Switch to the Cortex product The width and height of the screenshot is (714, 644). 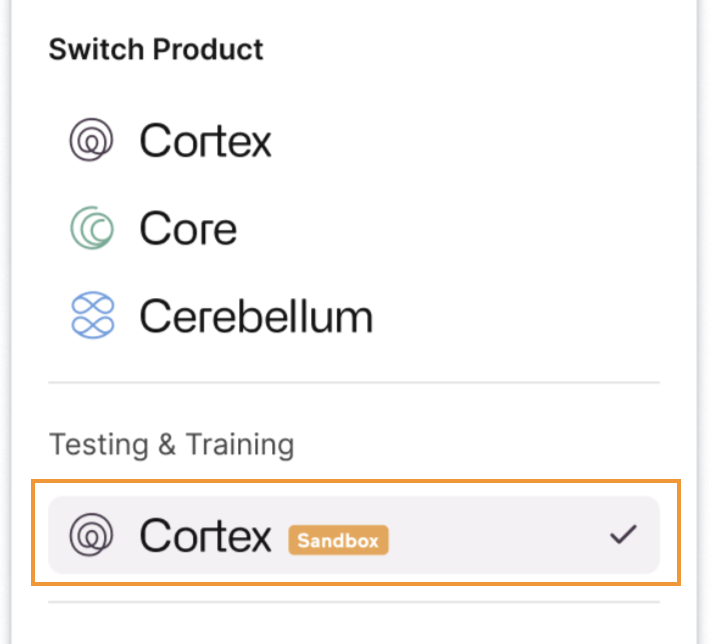pyautogui.click(x=354, y=140)
